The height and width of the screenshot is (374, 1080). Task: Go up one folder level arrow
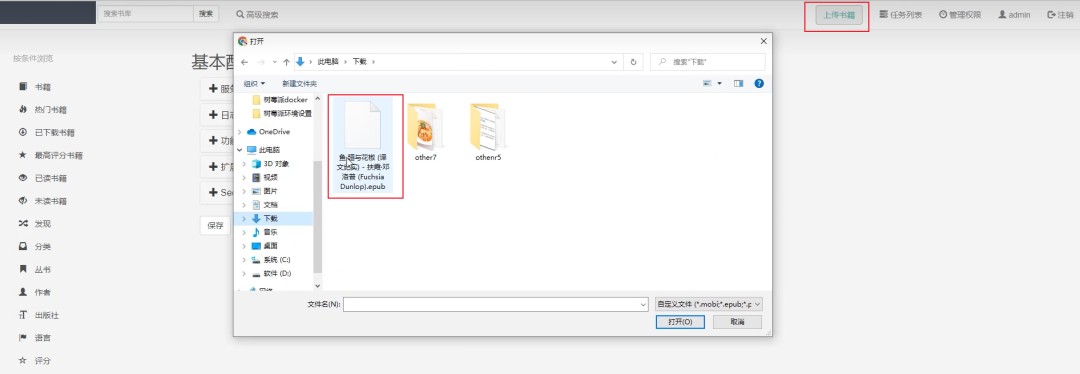[x=287, y=62]
